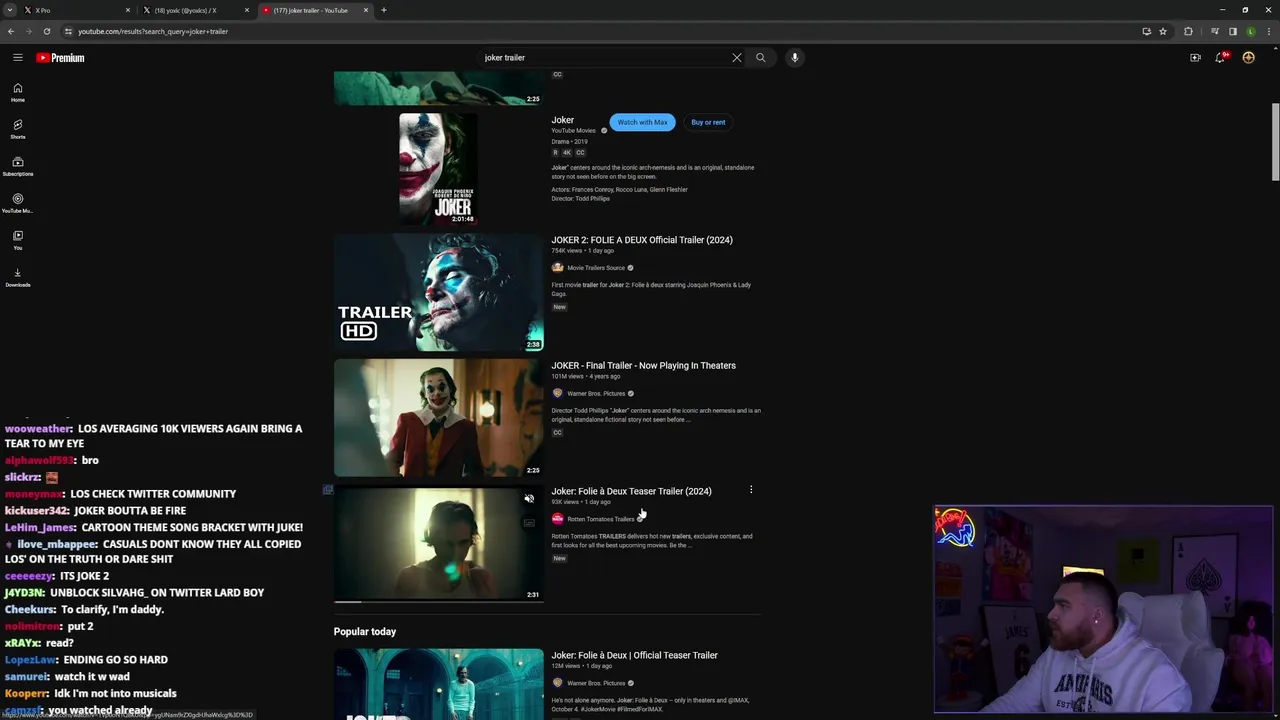Open Shorts in the YouTube sidebar
Screen dimensions: 1280x720
click(x=18, y=129)
